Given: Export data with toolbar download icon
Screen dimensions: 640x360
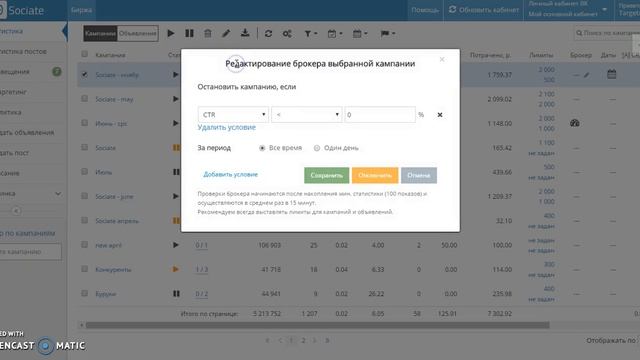Looking at the screenshot, I should [245, 33].
